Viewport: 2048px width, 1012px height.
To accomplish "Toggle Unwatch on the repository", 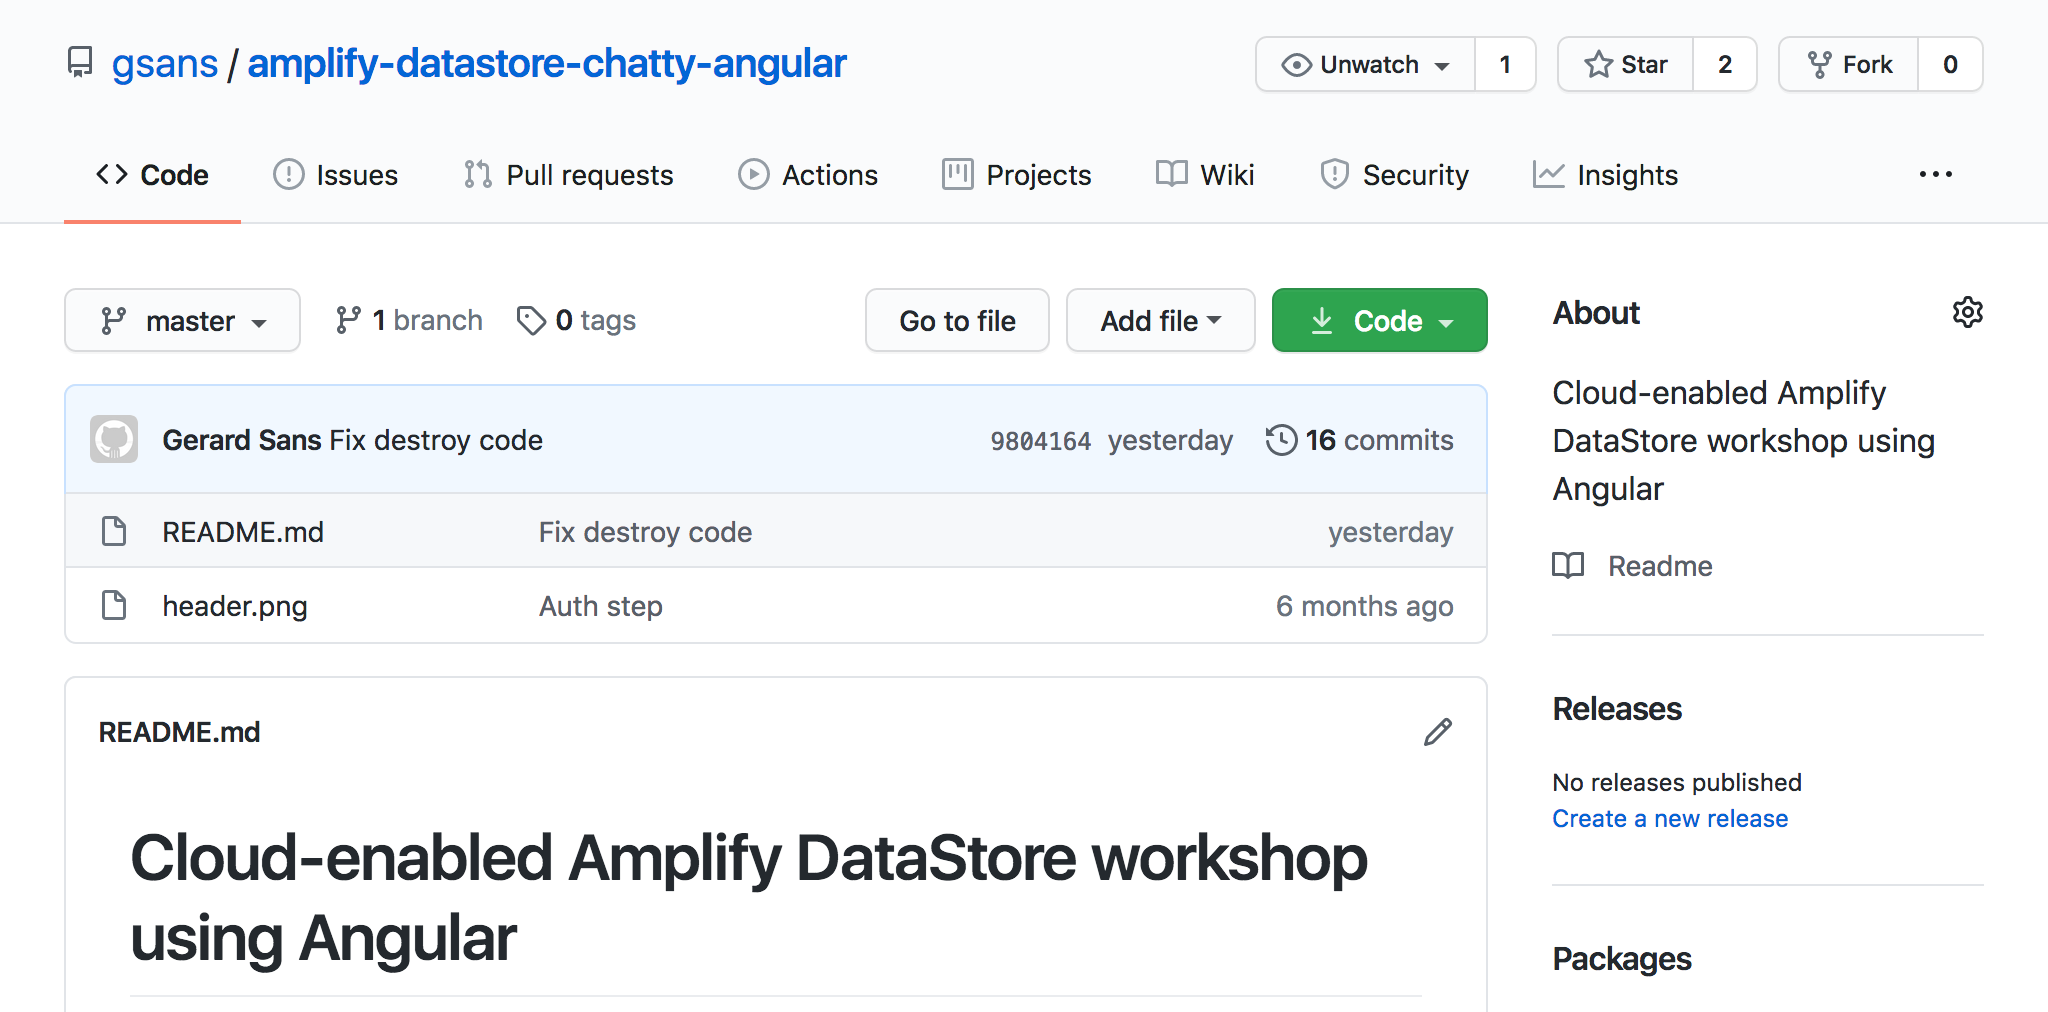I will (x=1365, y=64).
